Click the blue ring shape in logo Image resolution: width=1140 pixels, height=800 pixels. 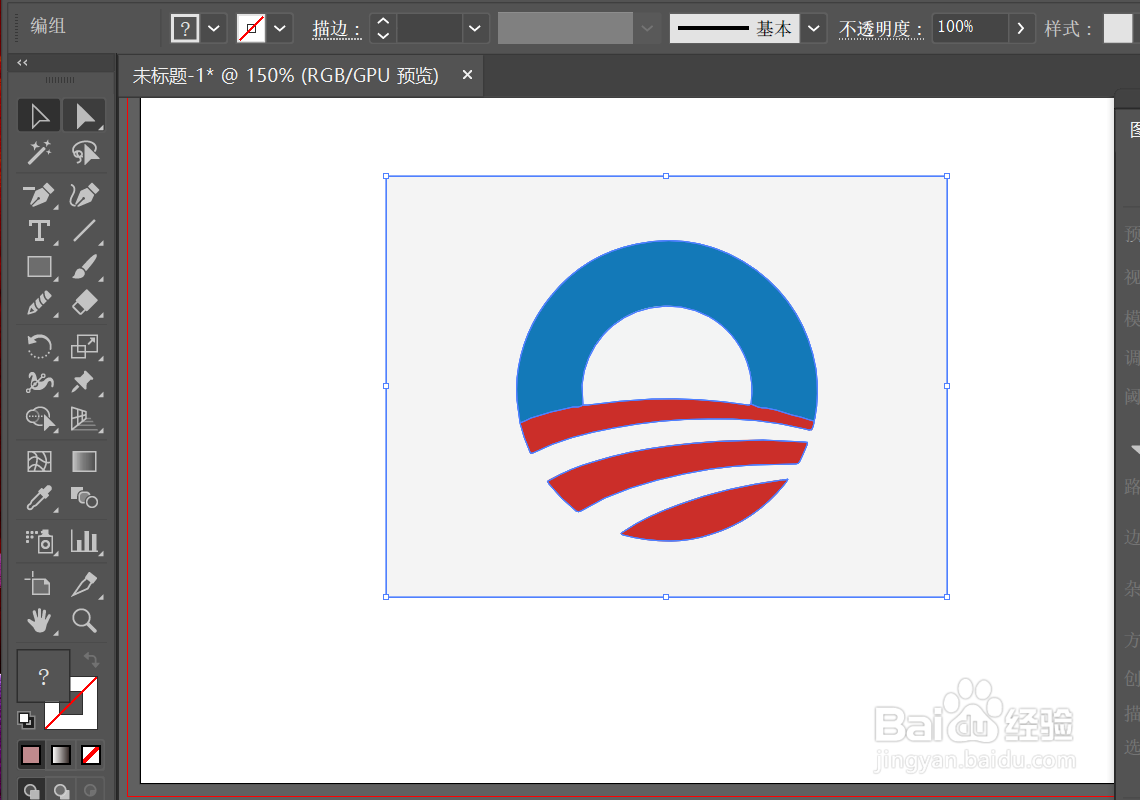(667, 273)
